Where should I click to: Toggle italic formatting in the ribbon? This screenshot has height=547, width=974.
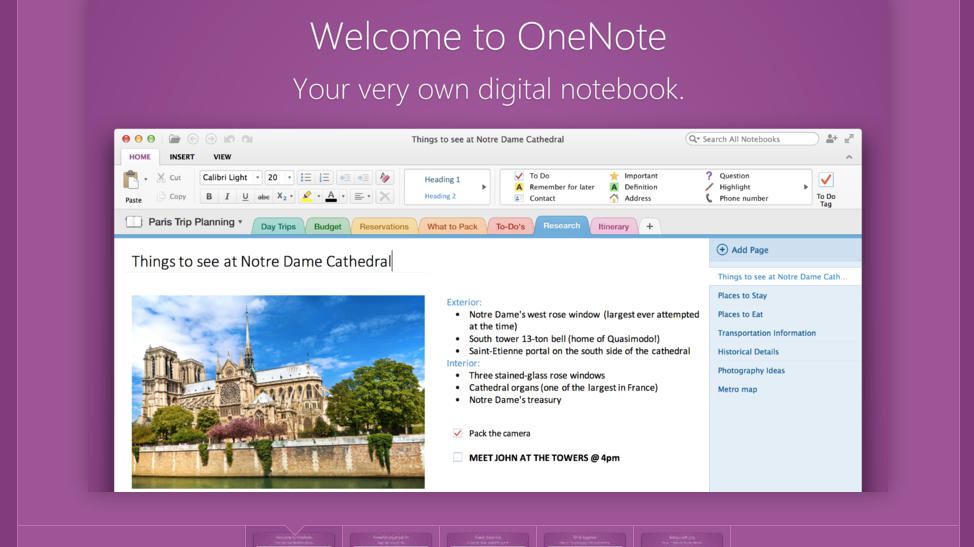(x=227, y=197)
